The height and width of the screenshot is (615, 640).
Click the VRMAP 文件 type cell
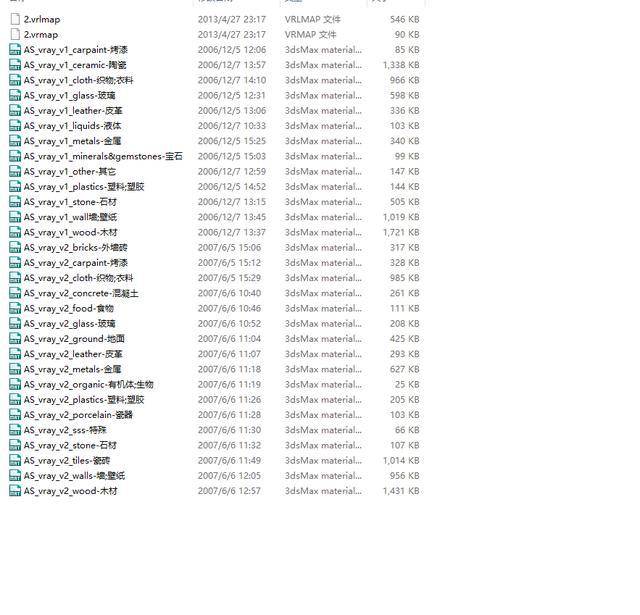(x=311, y=34)
